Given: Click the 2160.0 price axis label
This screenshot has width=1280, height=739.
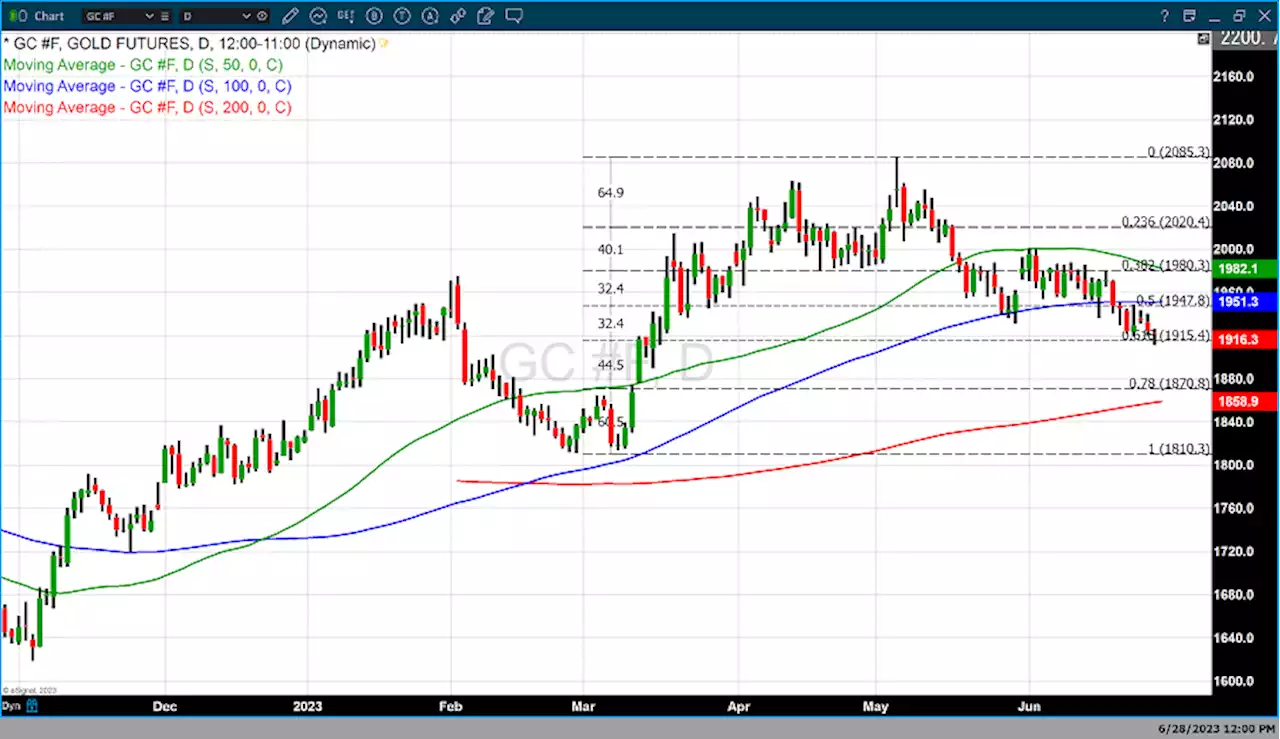Looking at the screenshot, I should coord(1233,76).
